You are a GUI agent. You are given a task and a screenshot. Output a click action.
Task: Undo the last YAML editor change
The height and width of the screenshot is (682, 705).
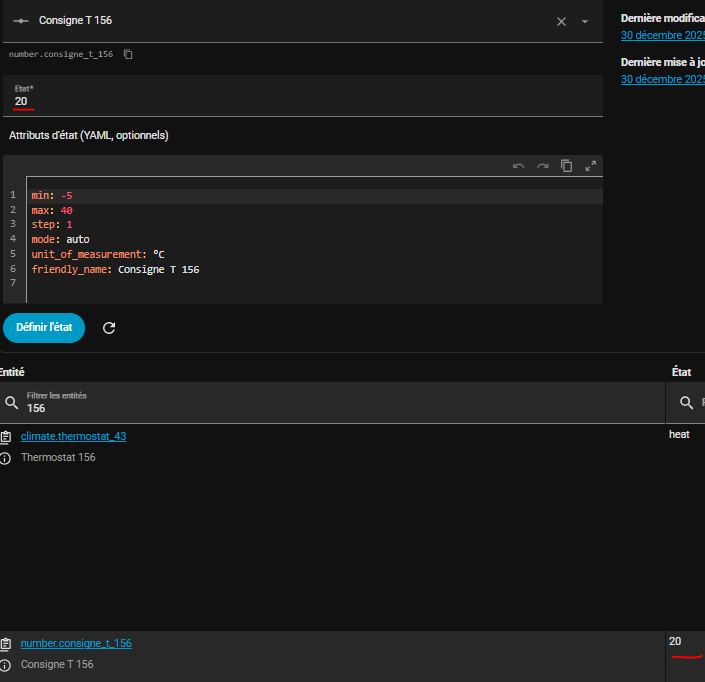[518, 166]
